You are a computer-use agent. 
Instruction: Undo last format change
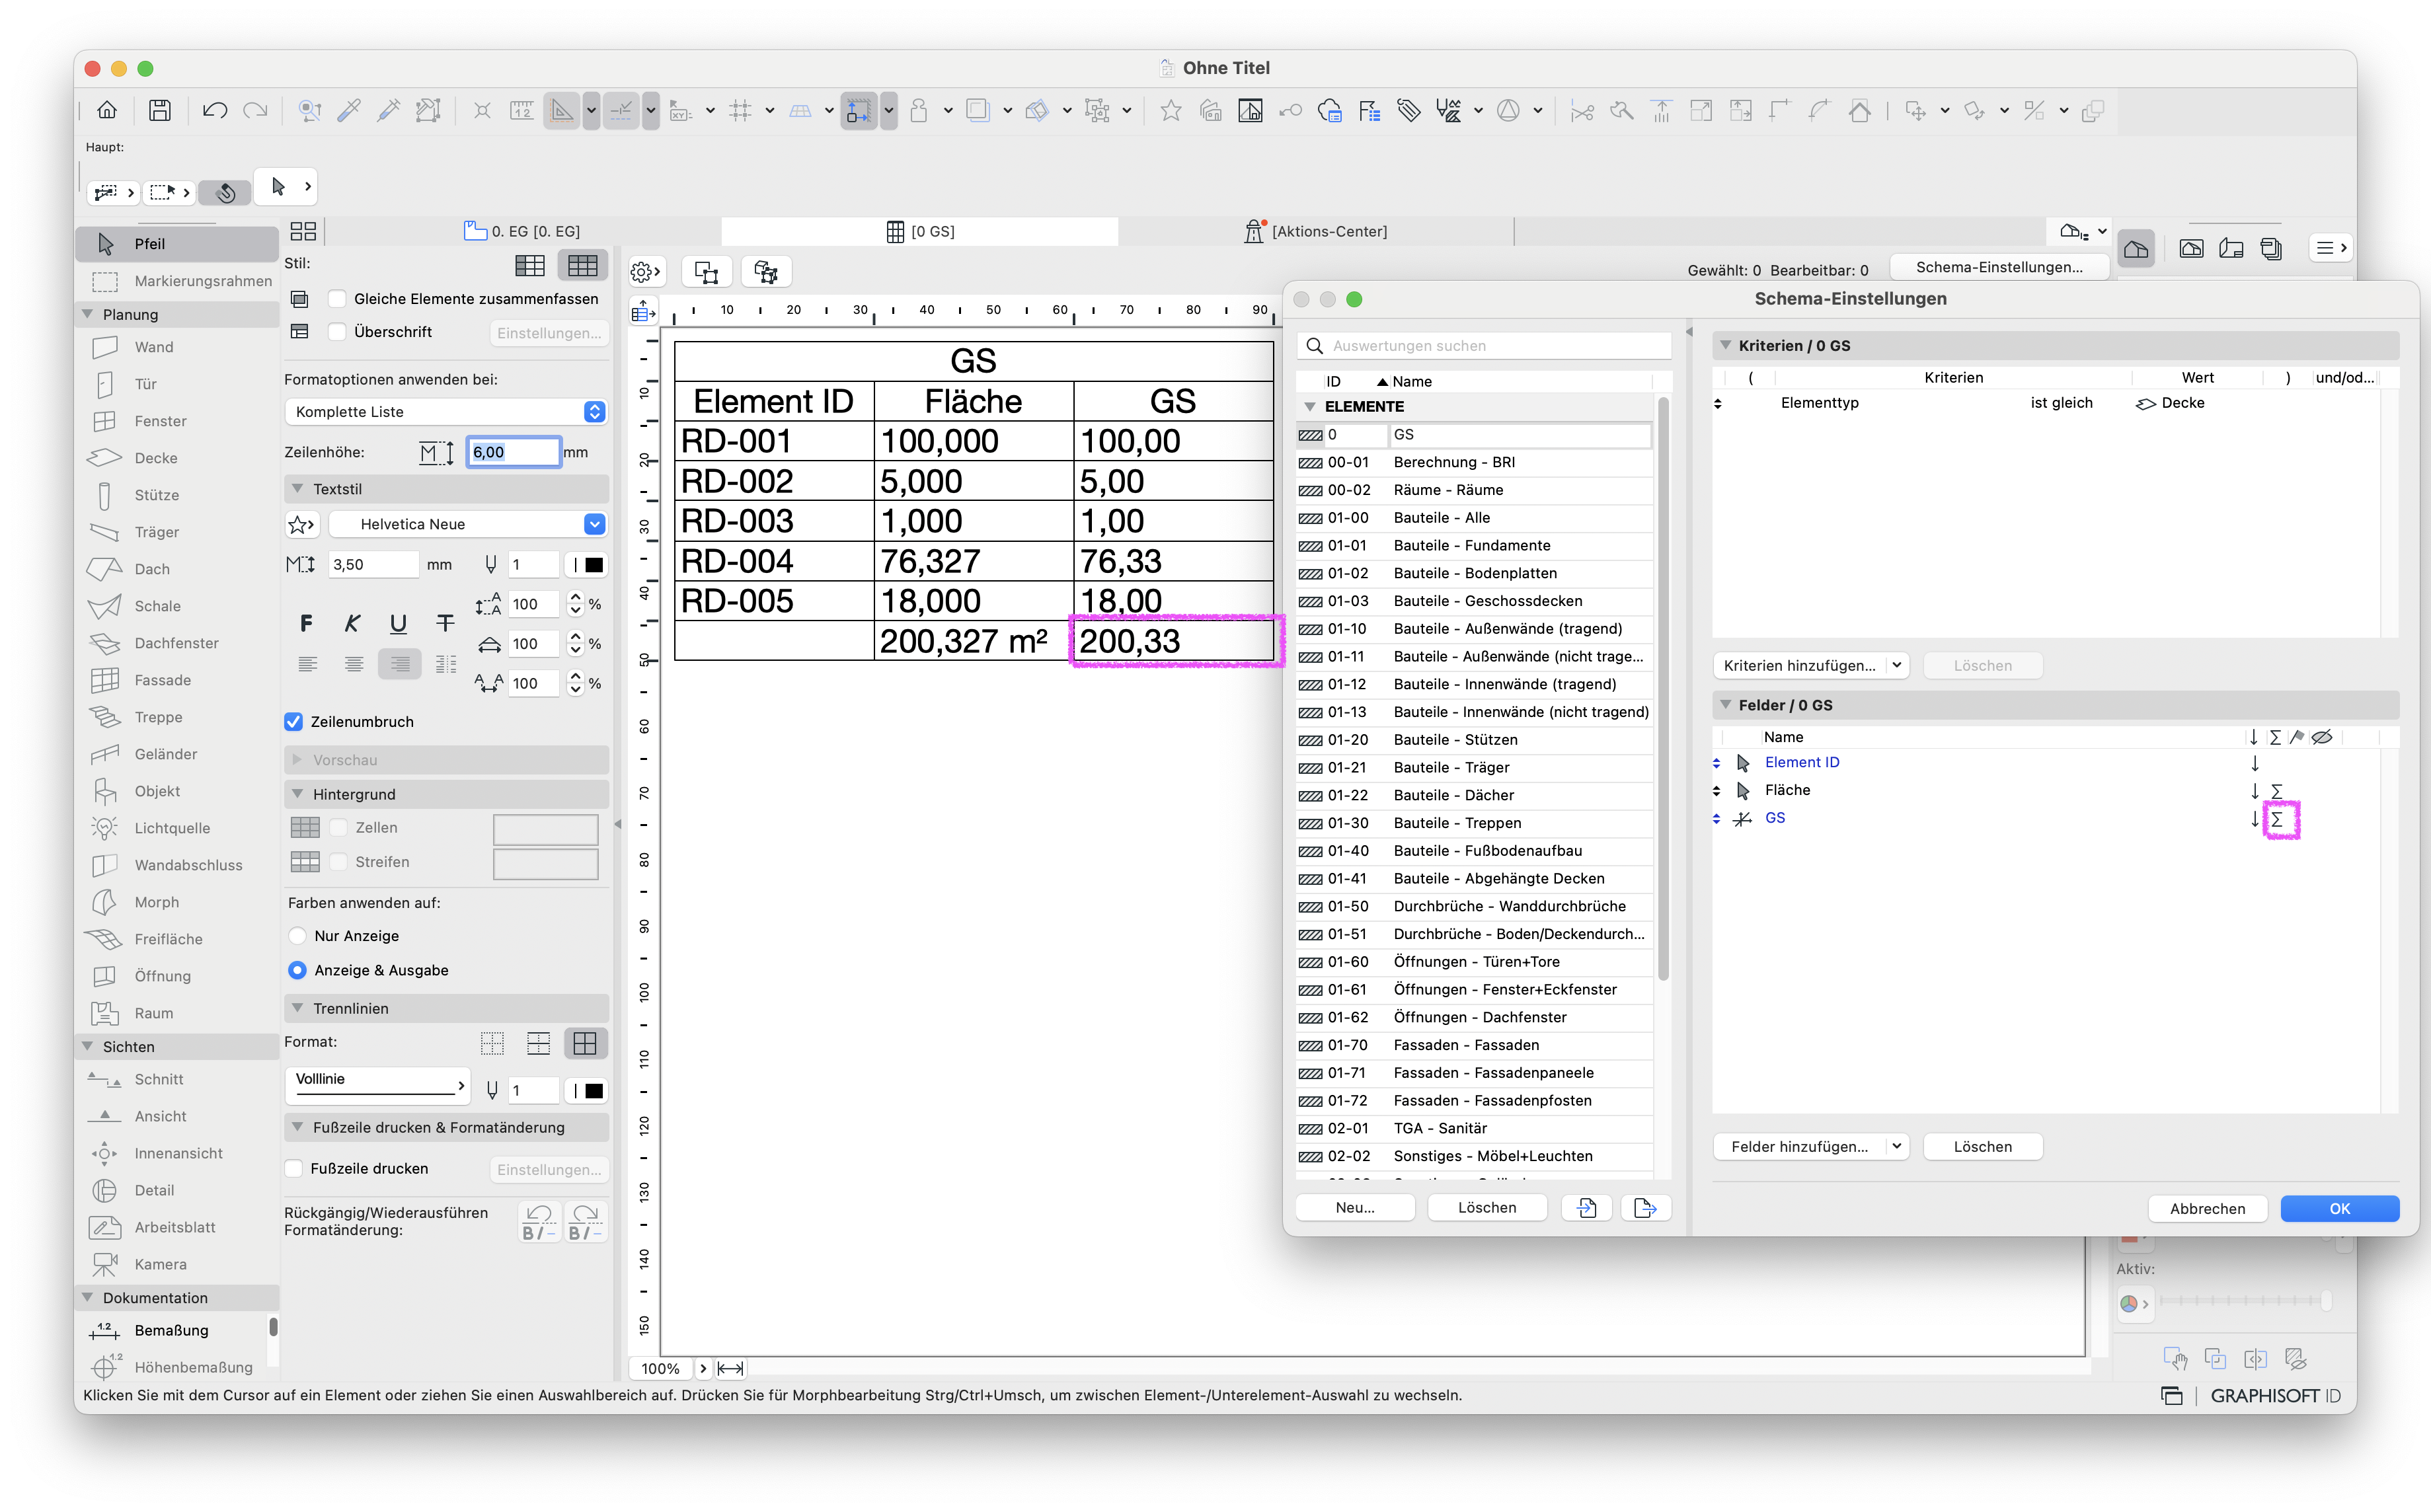(539, 1222)
